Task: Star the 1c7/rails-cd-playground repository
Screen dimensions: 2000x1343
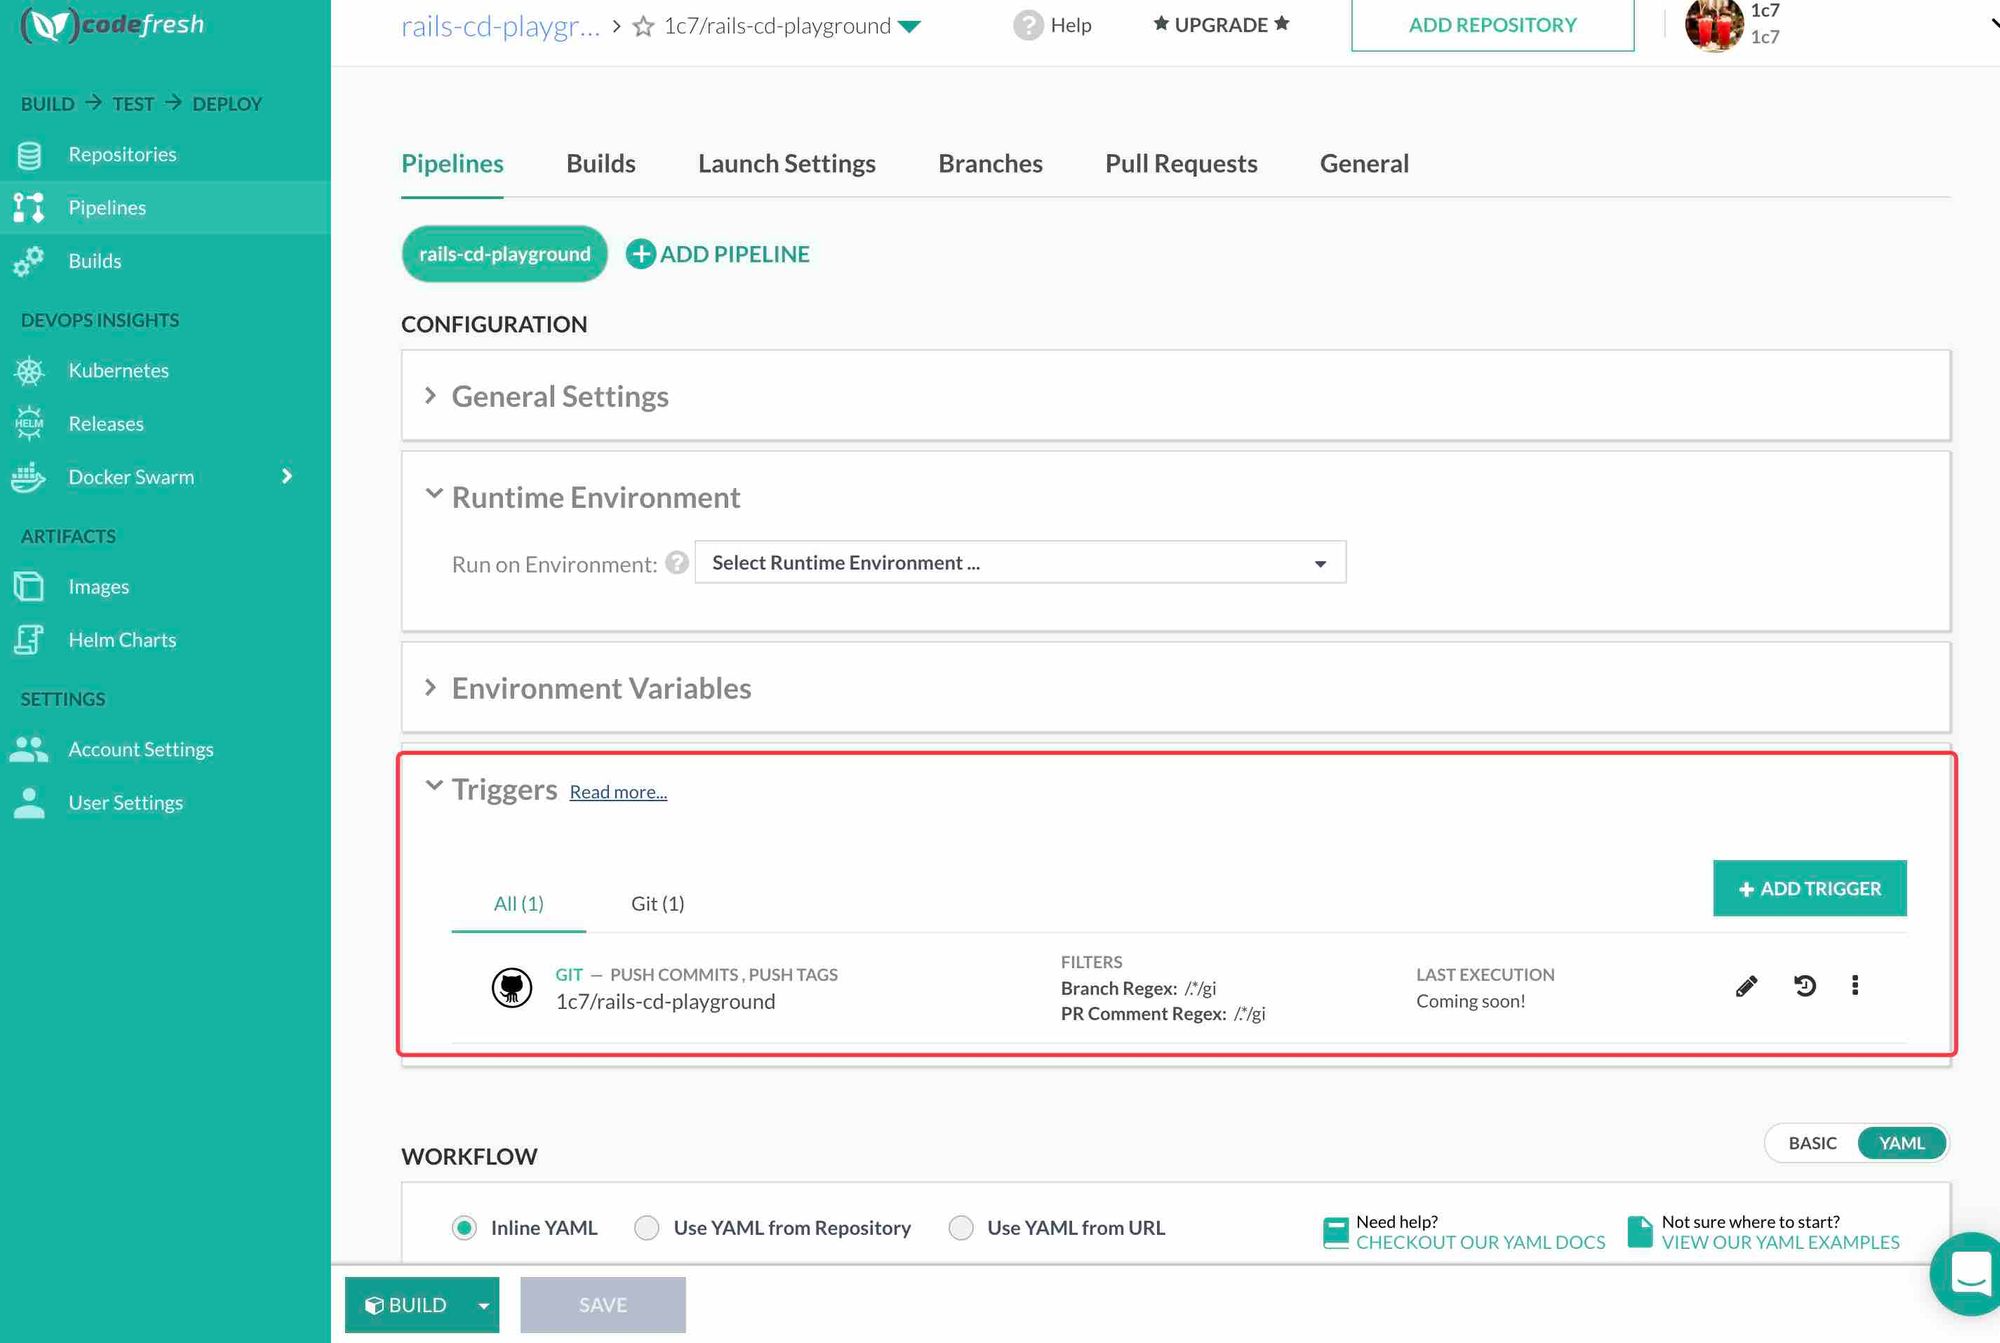Action: point(644,27)
